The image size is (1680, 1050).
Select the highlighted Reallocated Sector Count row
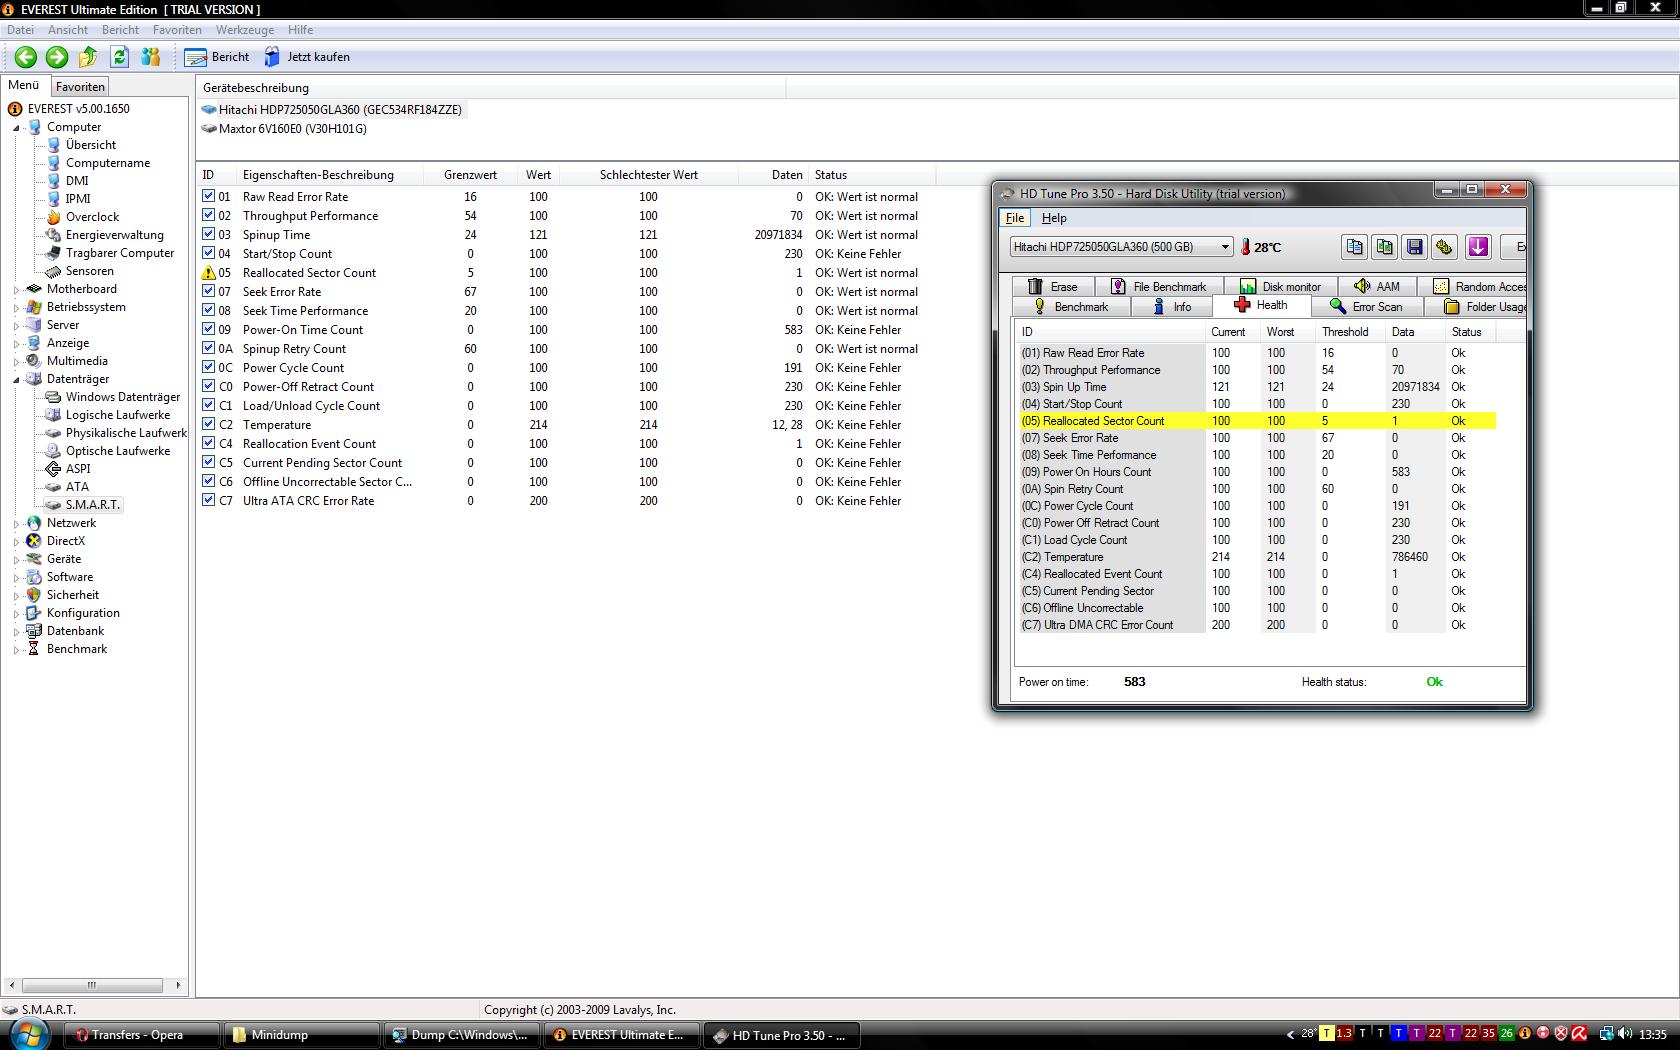(1257, 421)
